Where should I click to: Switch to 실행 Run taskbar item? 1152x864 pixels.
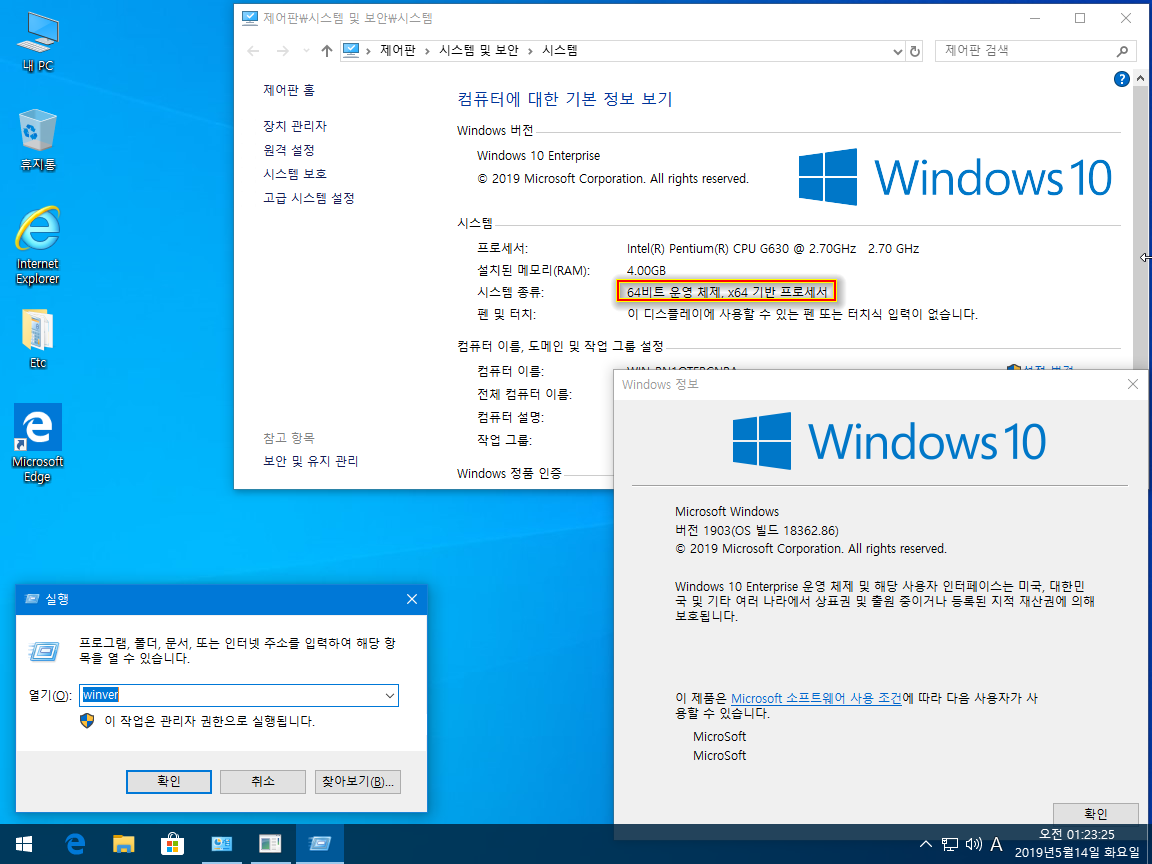pyautogui.click(x=320, y=844)
